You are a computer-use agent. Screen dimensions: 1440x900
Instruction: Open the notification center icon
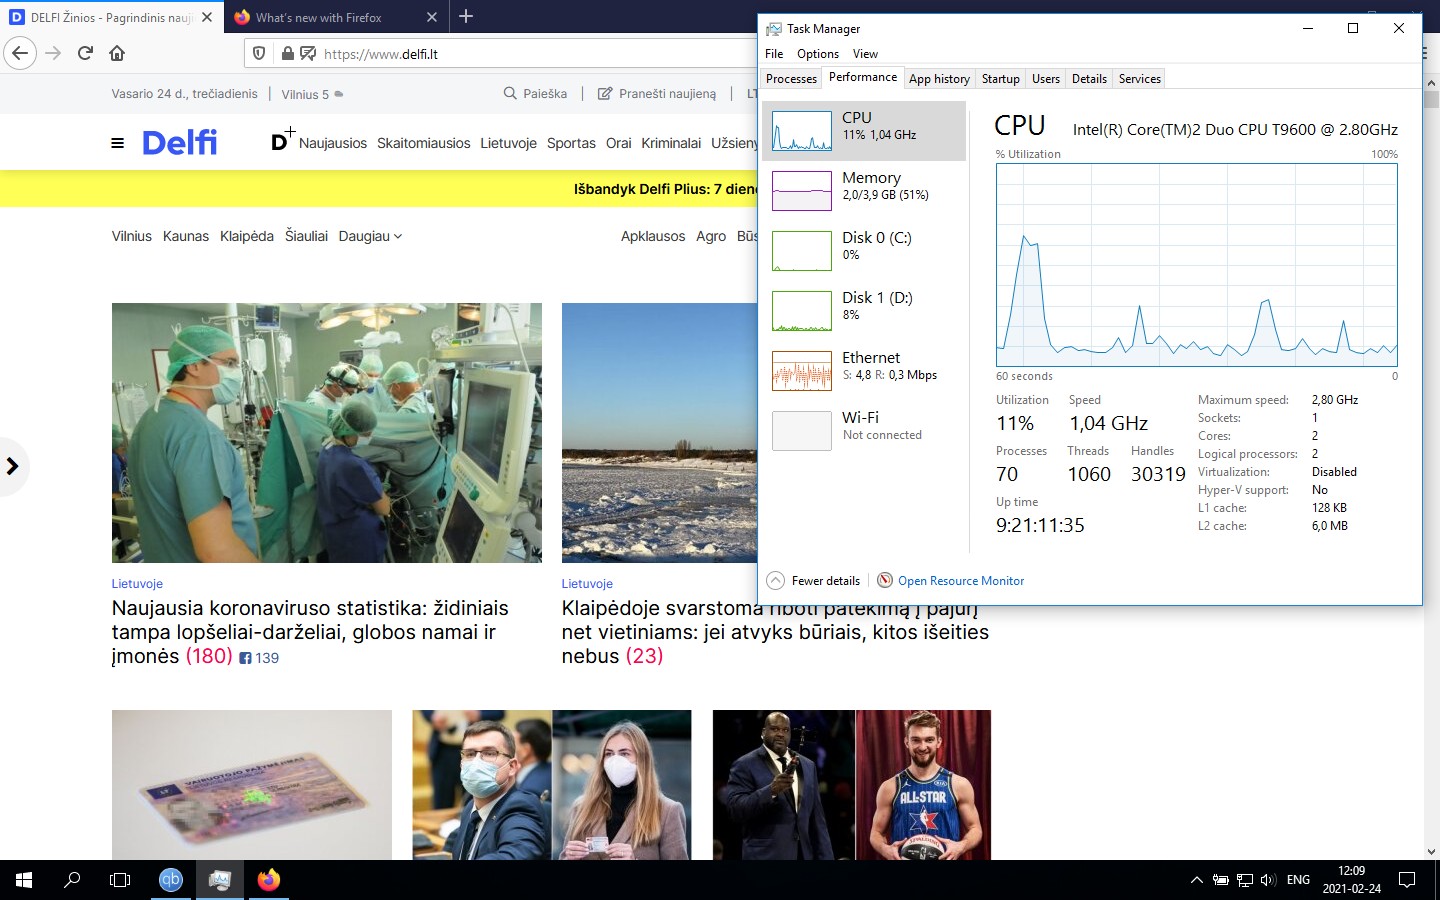click(x=1407, y=880)
